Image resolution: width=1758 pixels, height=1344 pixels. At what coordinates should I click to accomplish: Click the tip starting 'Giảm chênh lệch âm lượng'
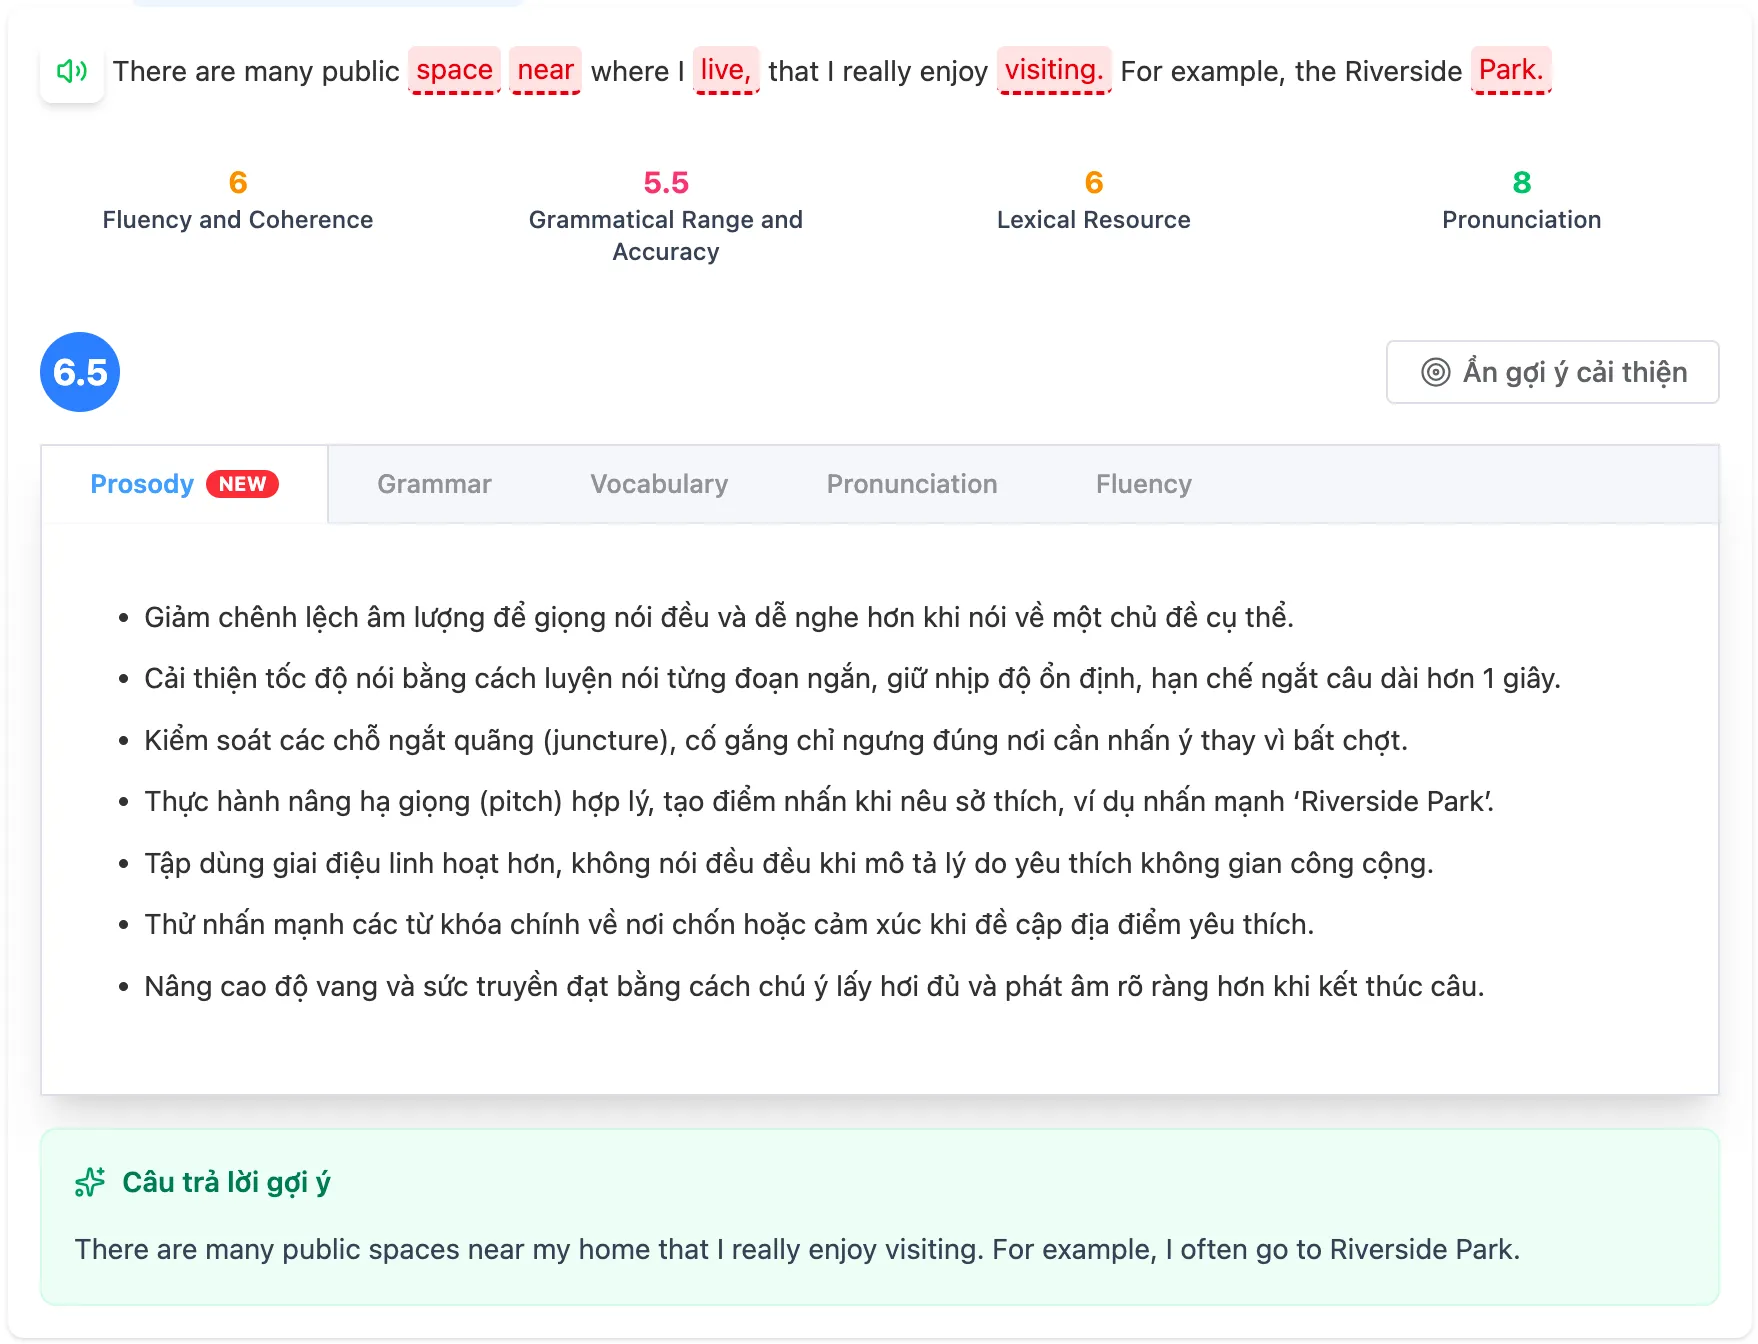719,617
